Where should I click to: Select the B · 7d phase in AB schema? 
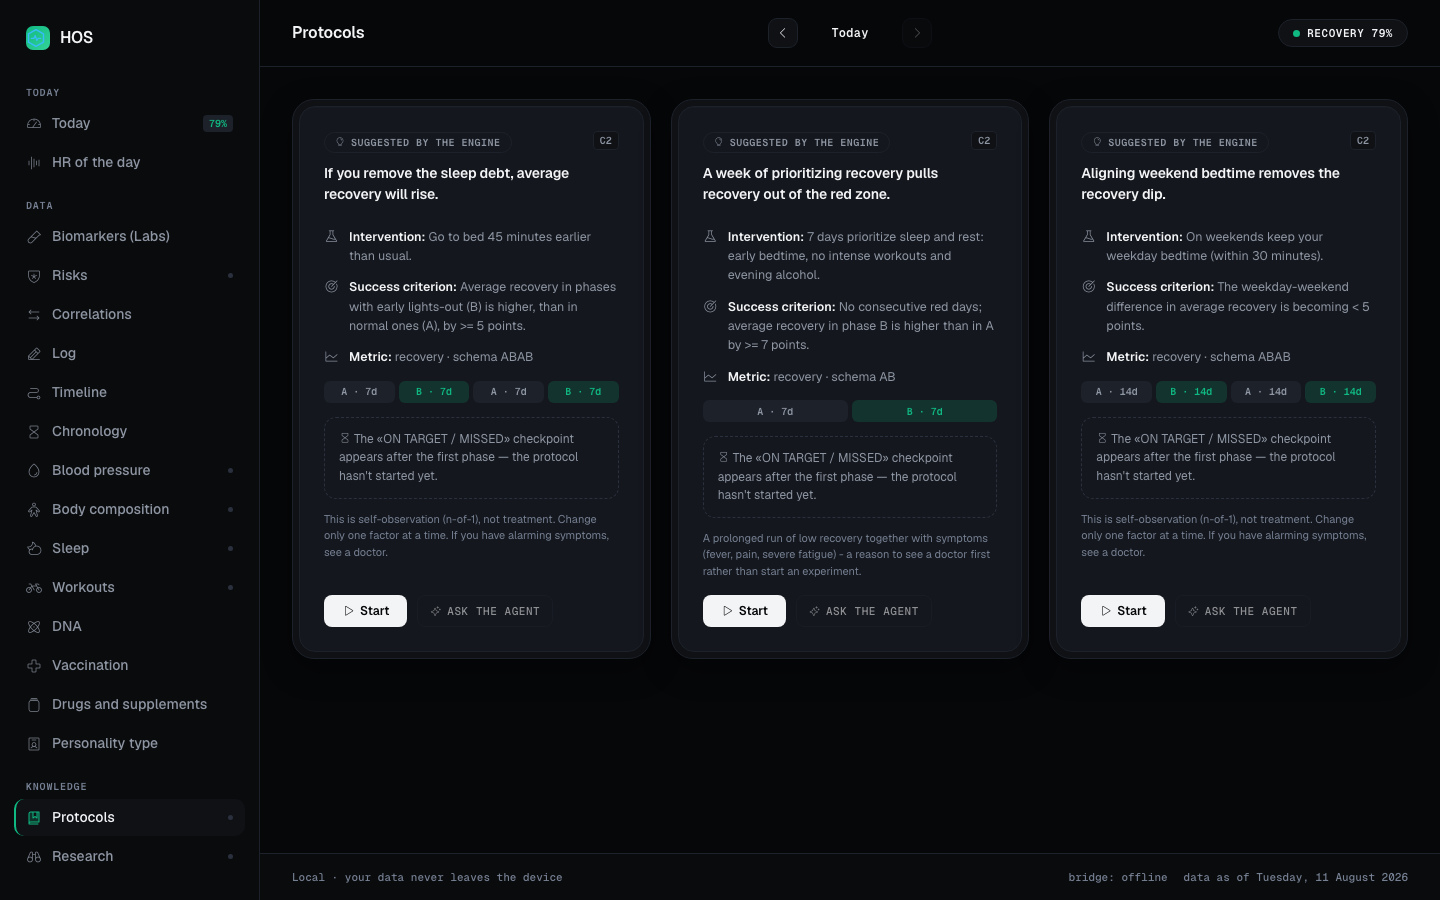point(924,411)
